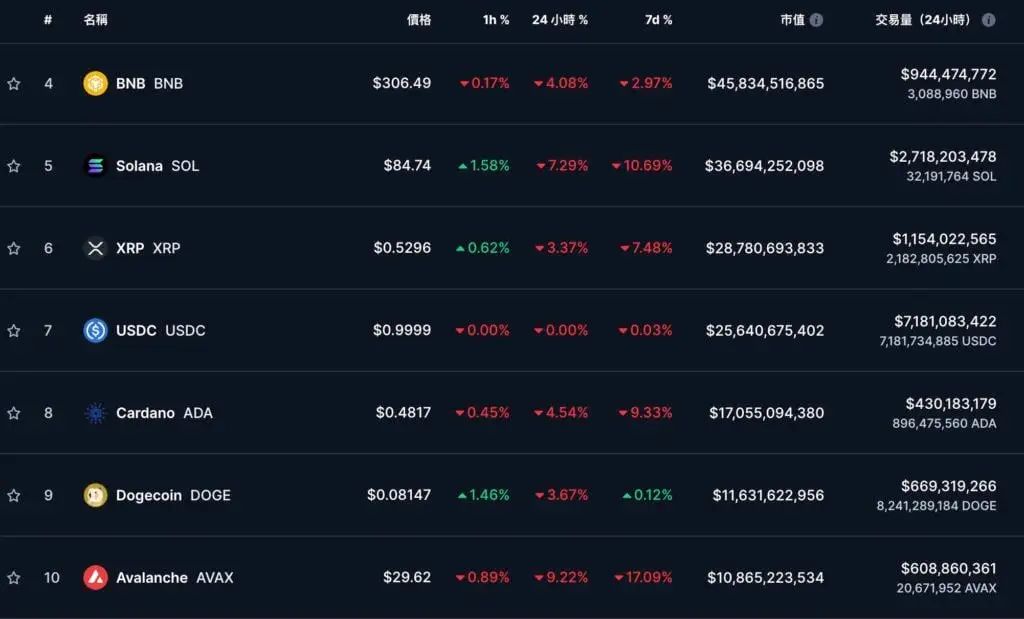Star BNB to add to watchlist
Viewport: 1024px width, 619px height.
14,84
